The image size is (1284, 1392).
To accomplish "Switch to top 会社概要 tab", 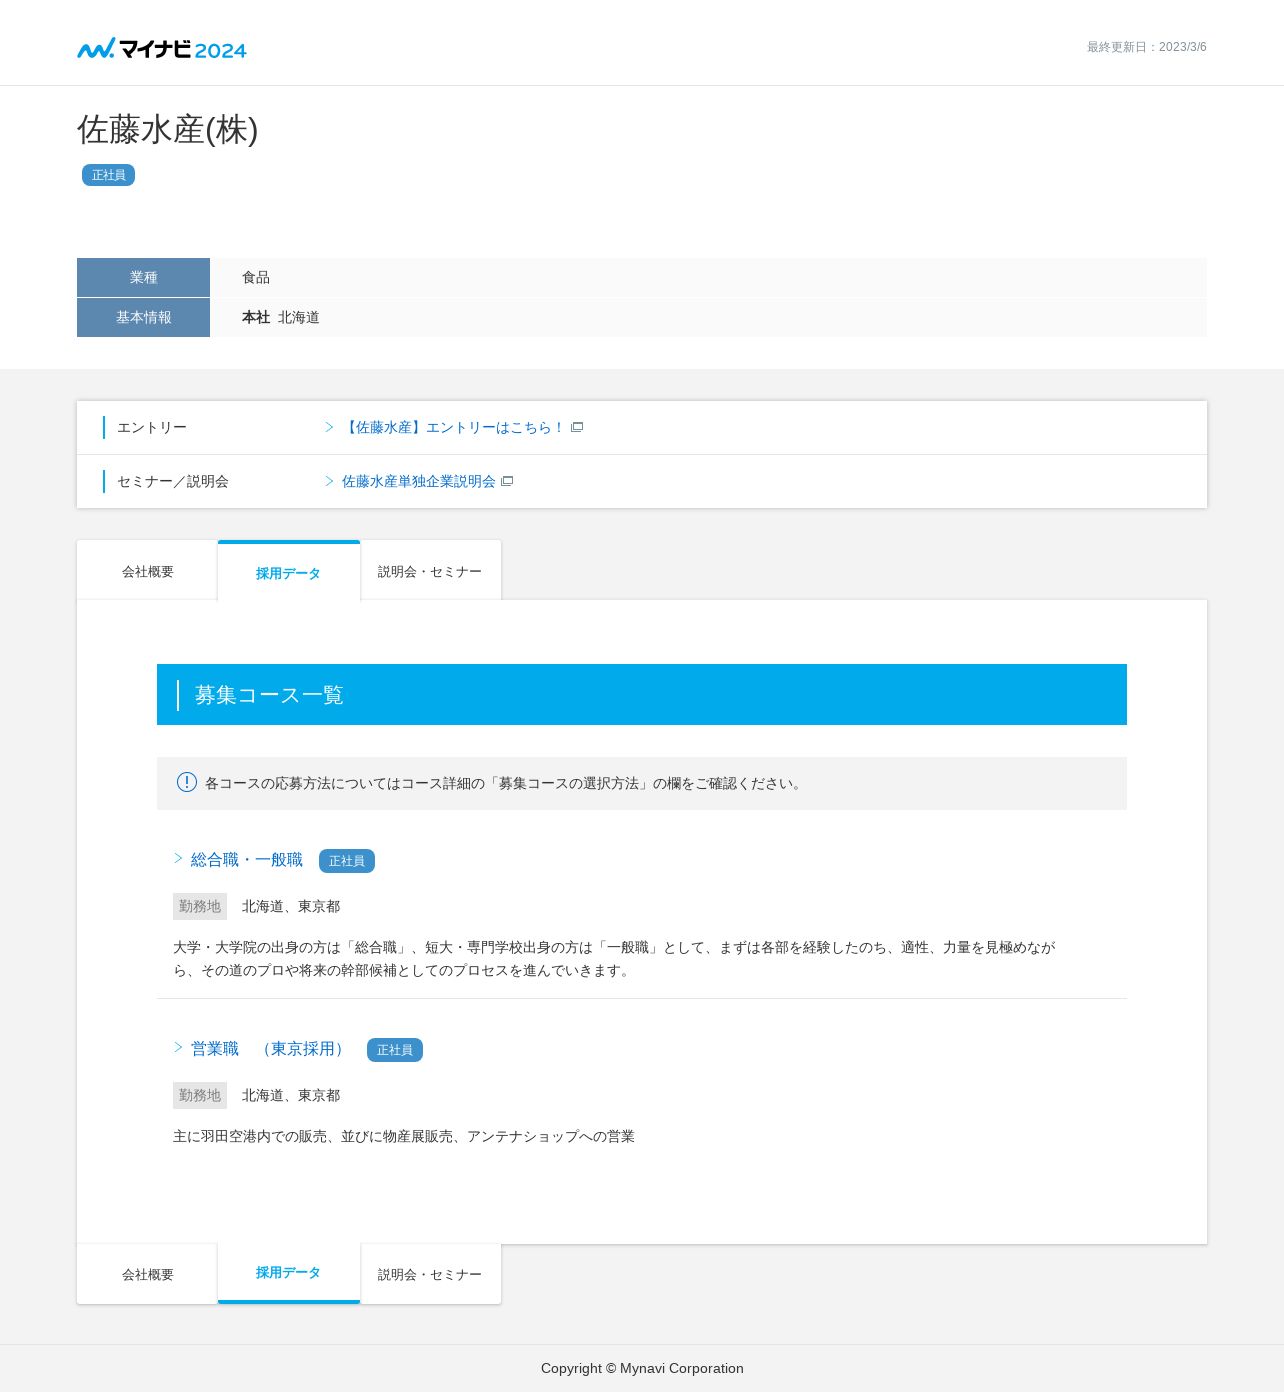I will (147, 571).
